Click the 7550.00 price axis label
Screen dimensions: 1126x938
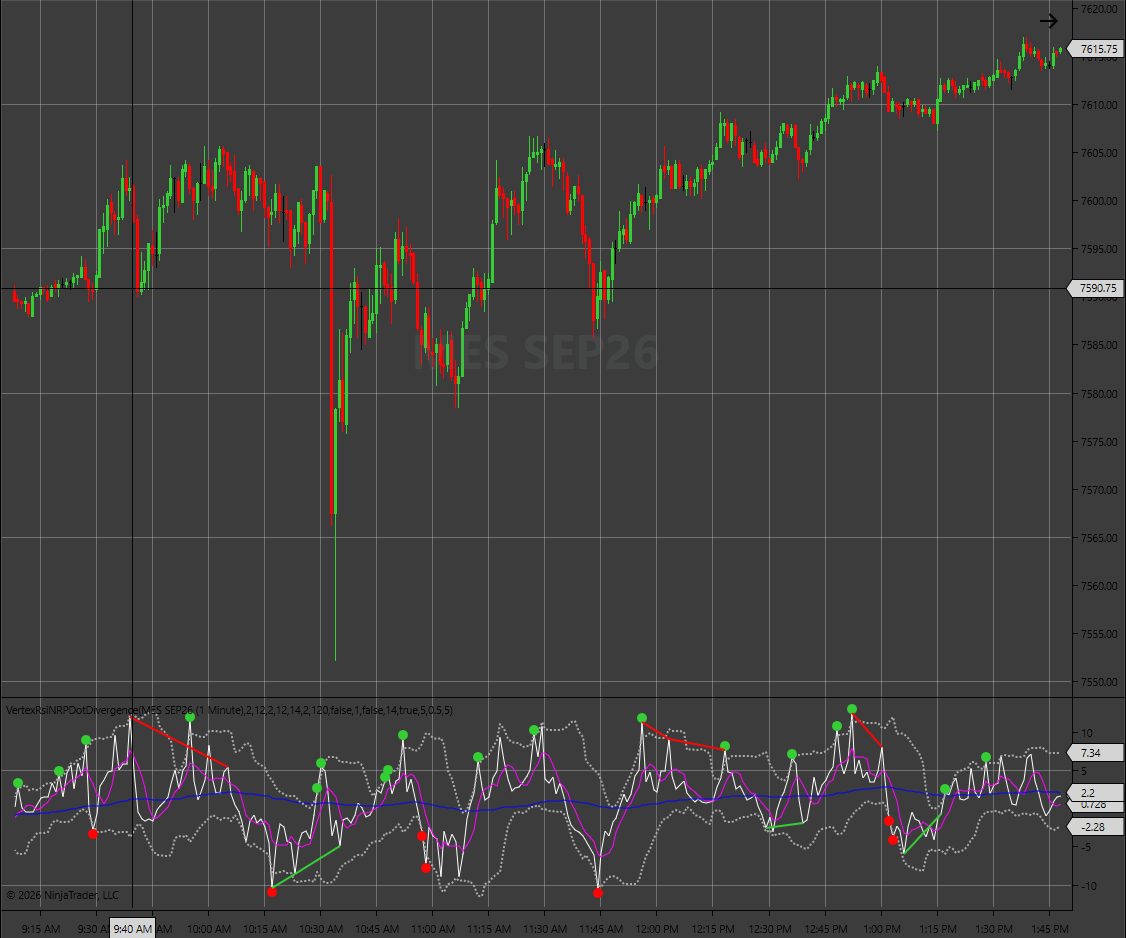pyautogui.click(x=1099, y=682)
